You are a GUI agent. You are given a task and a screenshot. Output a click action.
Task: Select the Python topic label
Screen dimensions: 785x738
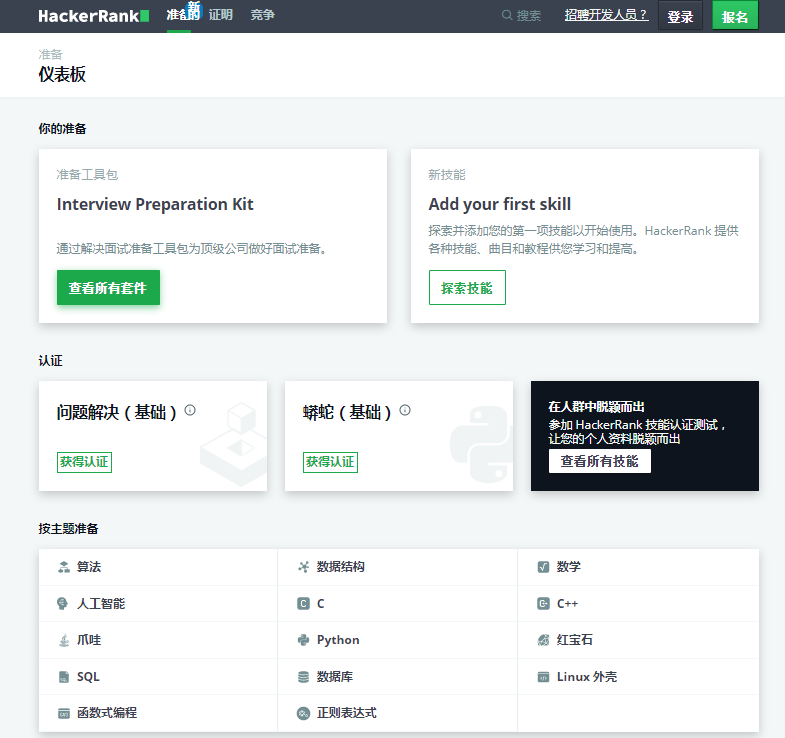(x=338, y=640)
